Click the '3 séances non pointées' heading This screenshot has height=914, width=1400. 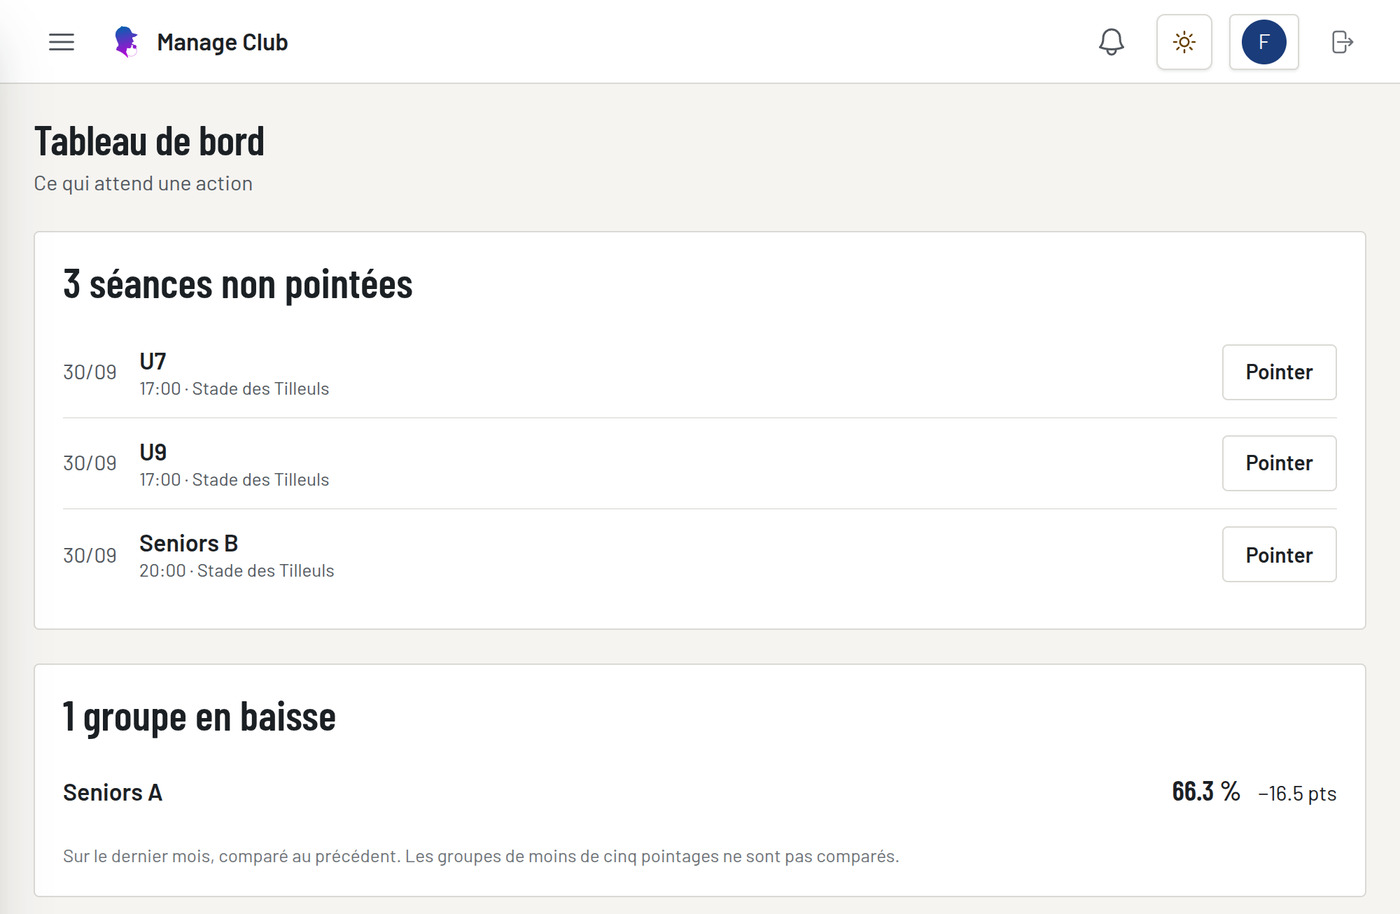pos(238,284)
